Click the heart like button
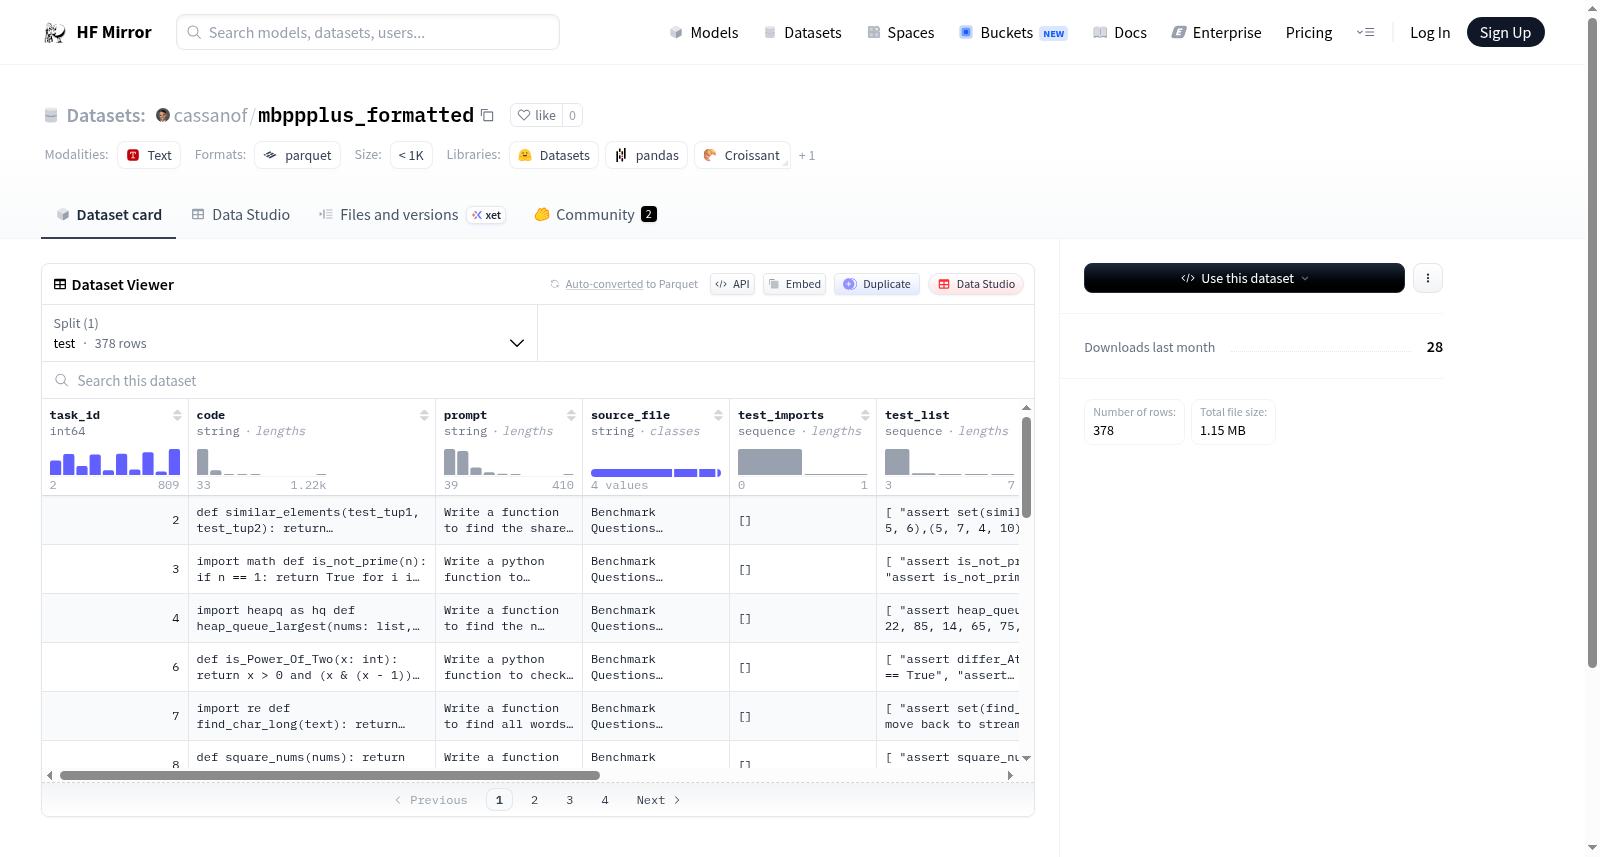 pyautogui.click(x=537, y=115)
